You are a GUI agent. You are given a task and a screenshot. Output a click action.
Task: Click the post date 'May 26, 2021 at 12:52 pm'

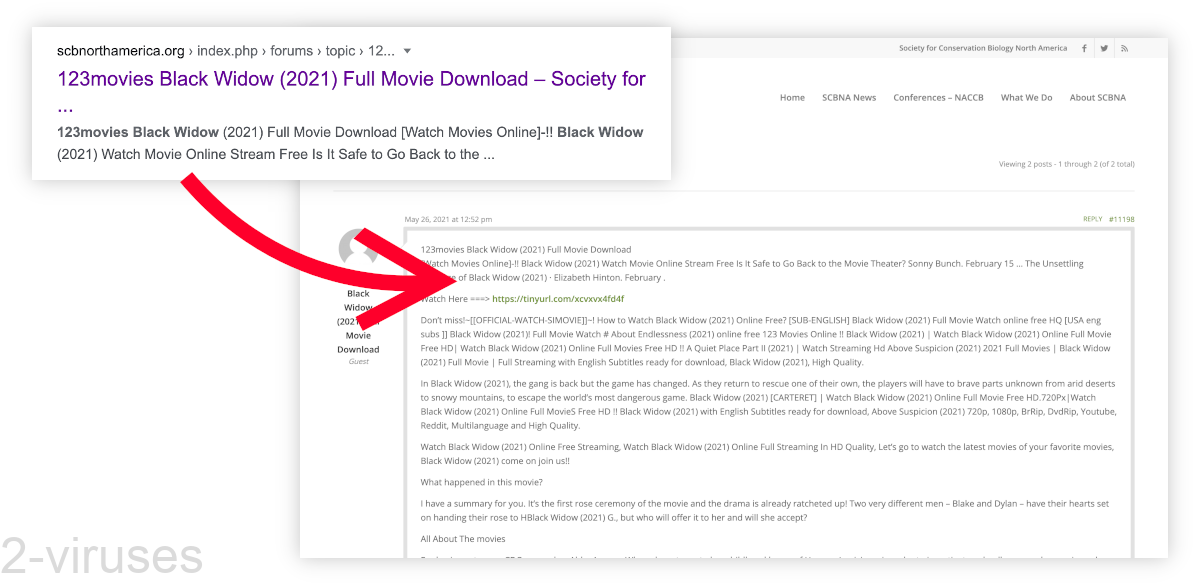(448, 219)
